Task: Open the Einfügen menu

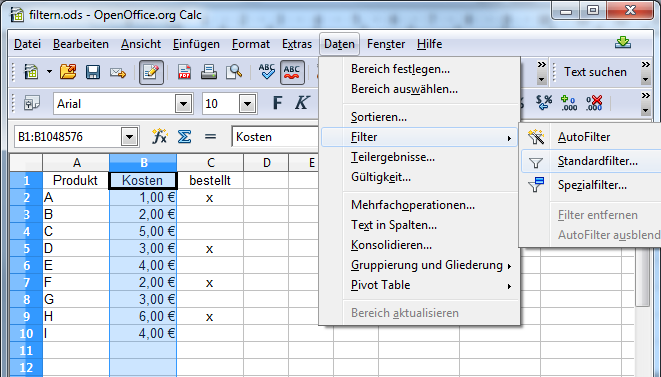Action: (196, 44)
